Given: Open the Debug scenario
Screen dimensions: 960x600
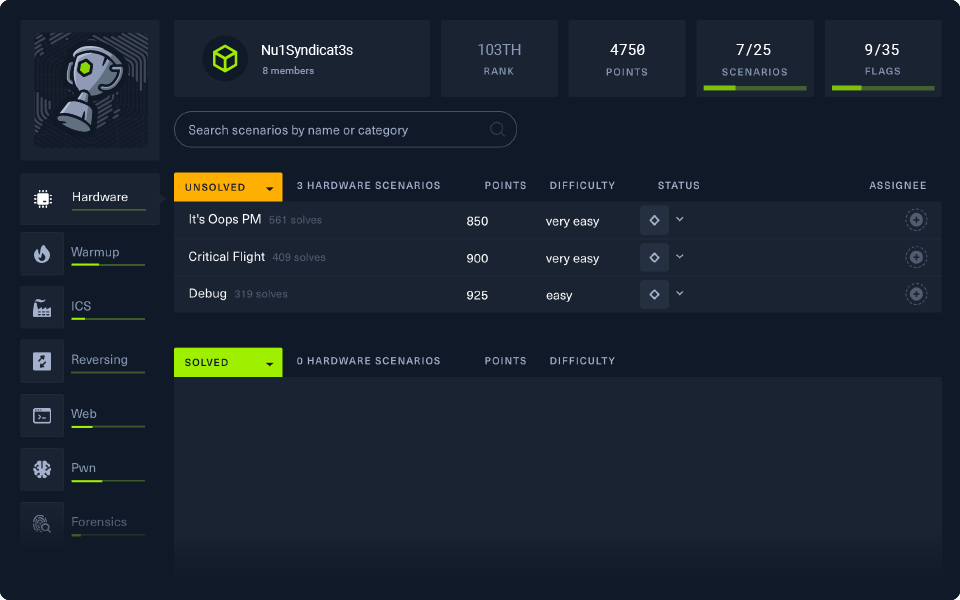Looking at the screenshot, I should (x=208, y=294).
